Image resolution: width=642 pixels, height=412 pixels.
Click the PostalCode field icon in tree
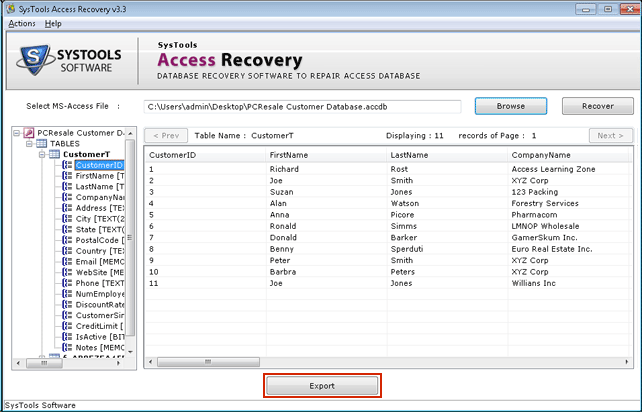pyautogui.click(x=67, y=240)
